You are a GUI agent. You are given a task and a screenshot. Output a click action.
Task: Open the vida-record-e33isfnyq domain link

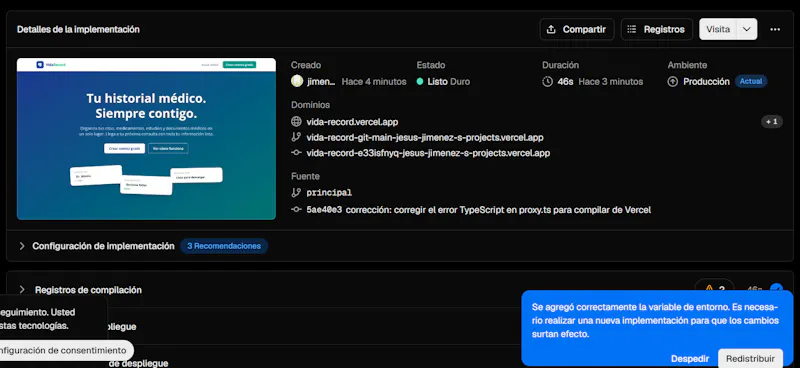click(428, 153)
